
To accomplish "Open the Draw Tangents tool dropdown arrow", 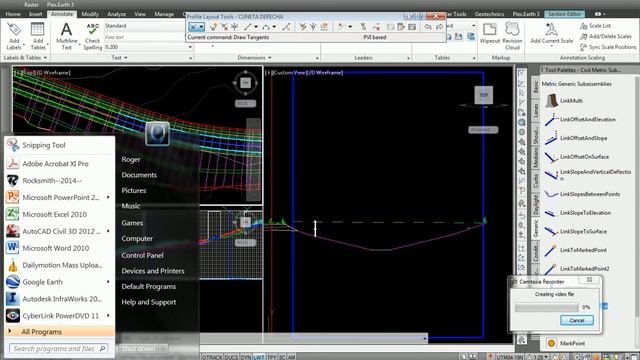I will pos(202,27).
